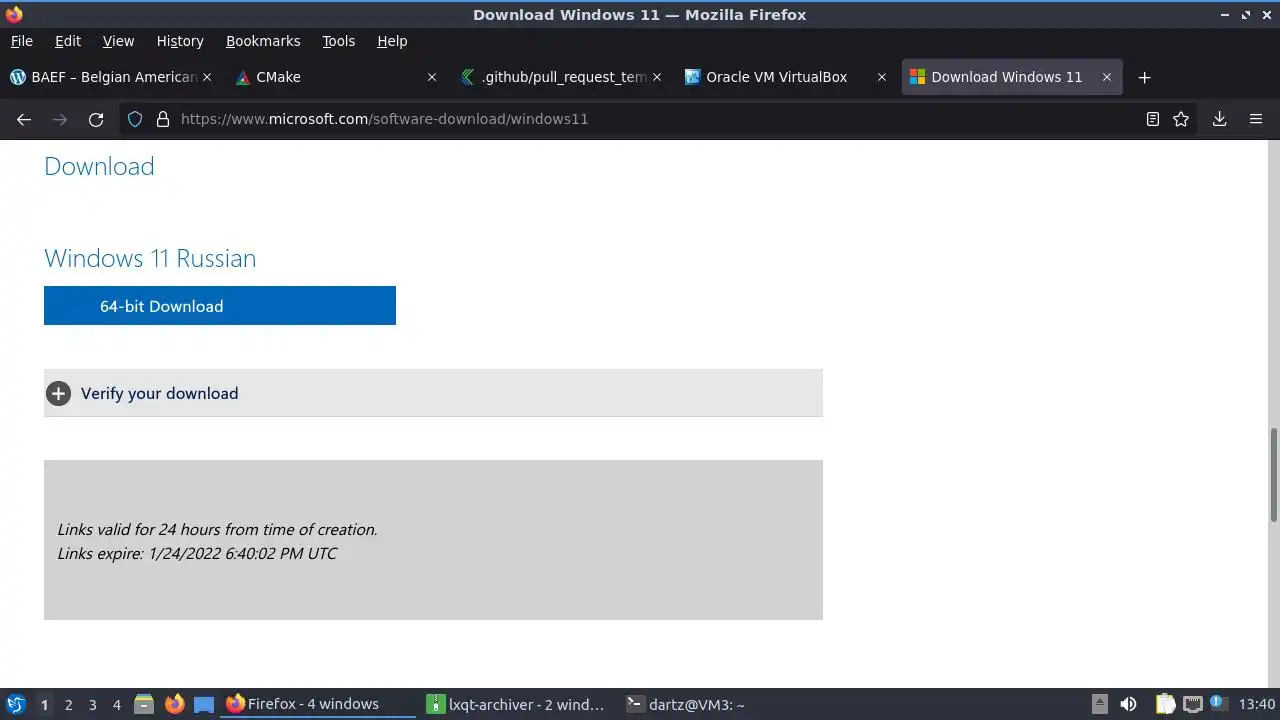Open the network connection tray icon

tap(1192, 704)
